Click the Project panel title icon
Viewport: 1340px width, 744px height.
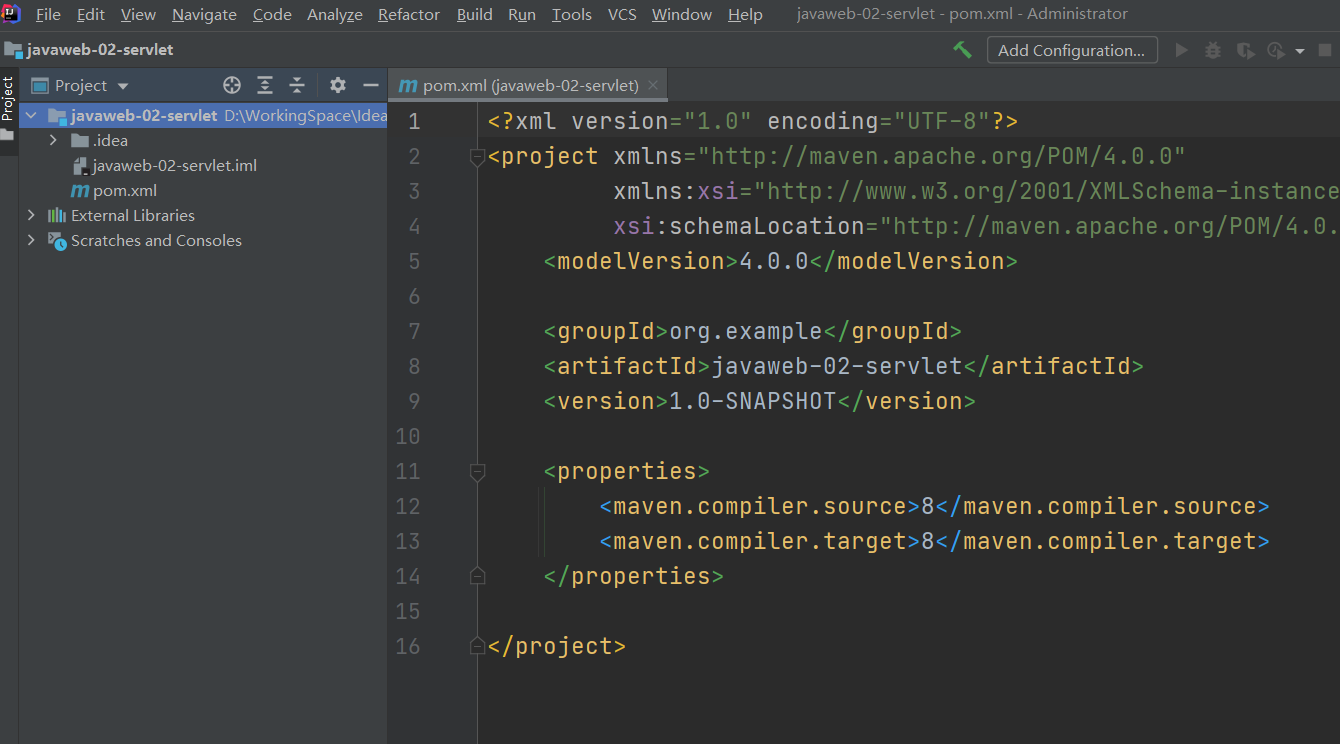click(x=40, y=85)
